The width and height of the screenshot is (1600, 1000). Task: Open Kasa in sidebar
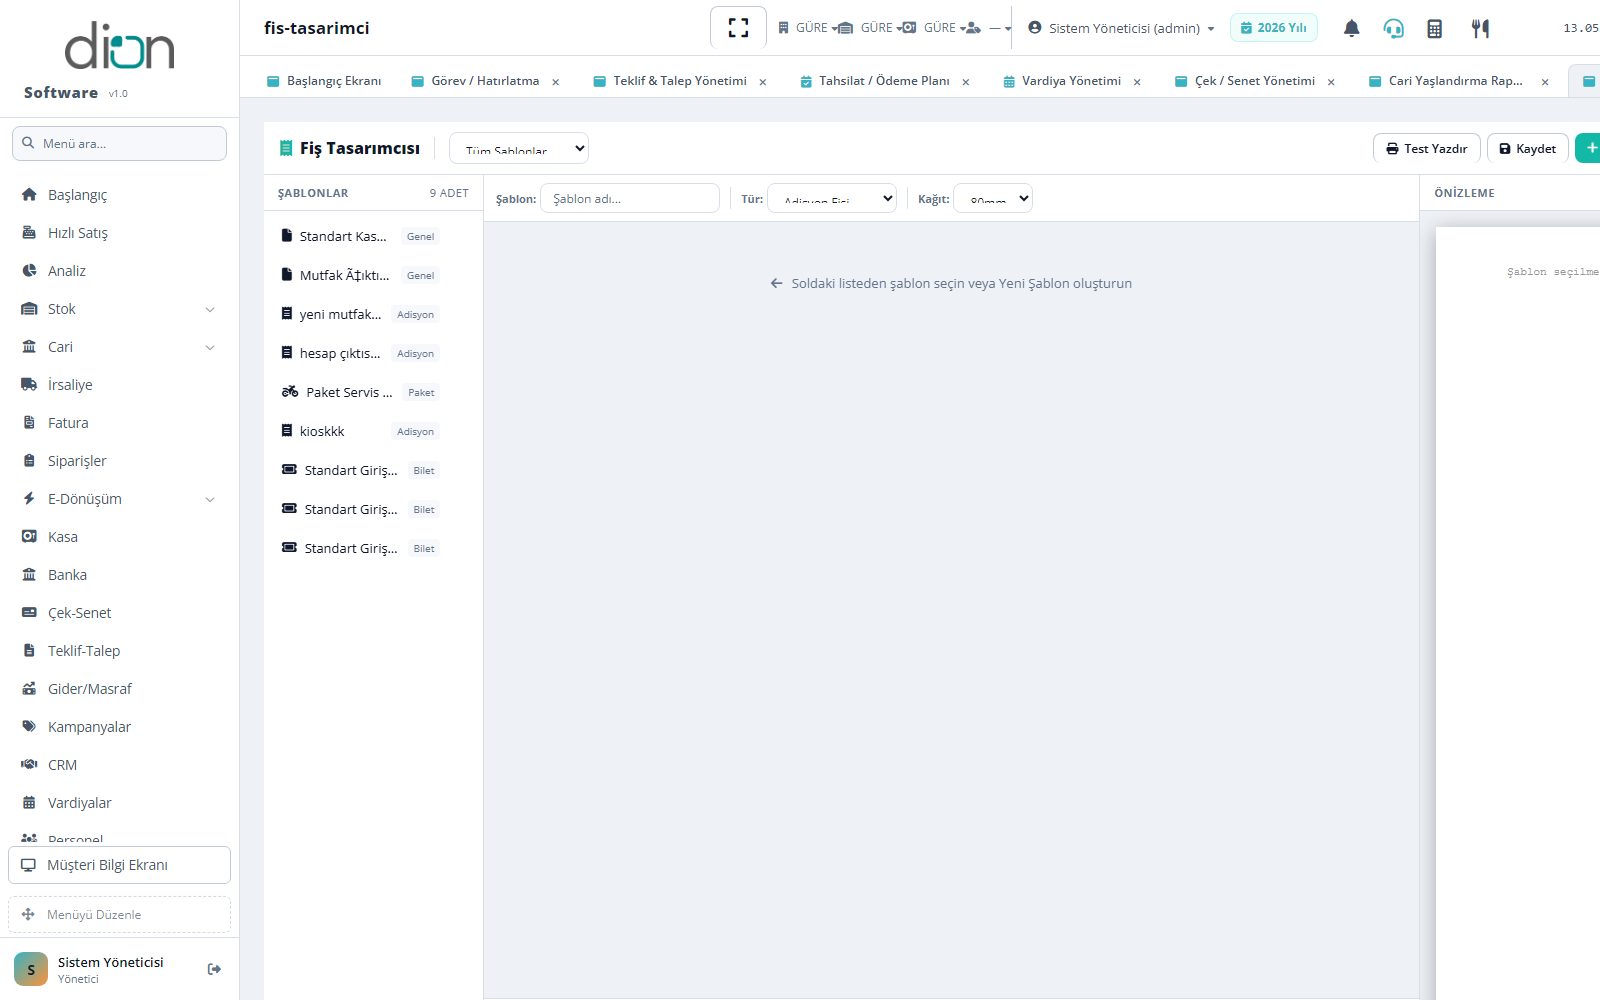tap(119, 537)
